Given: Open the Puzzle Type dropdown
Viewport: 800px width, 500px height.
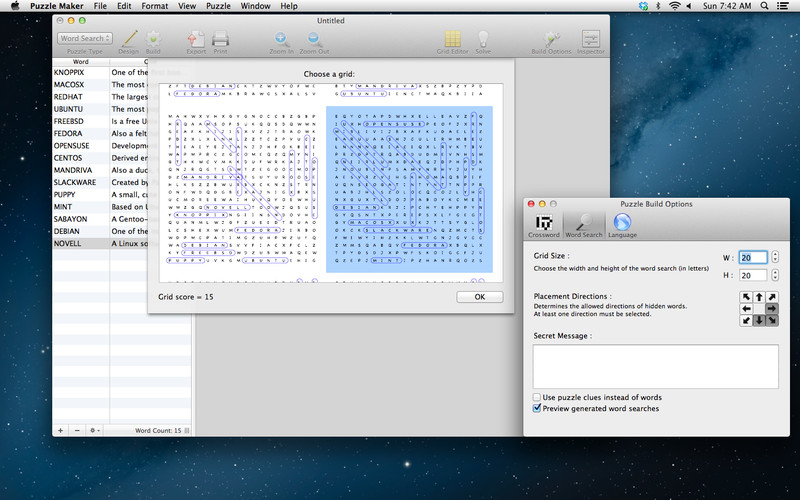Looking at the screenshot, I should tap(85, 38).
